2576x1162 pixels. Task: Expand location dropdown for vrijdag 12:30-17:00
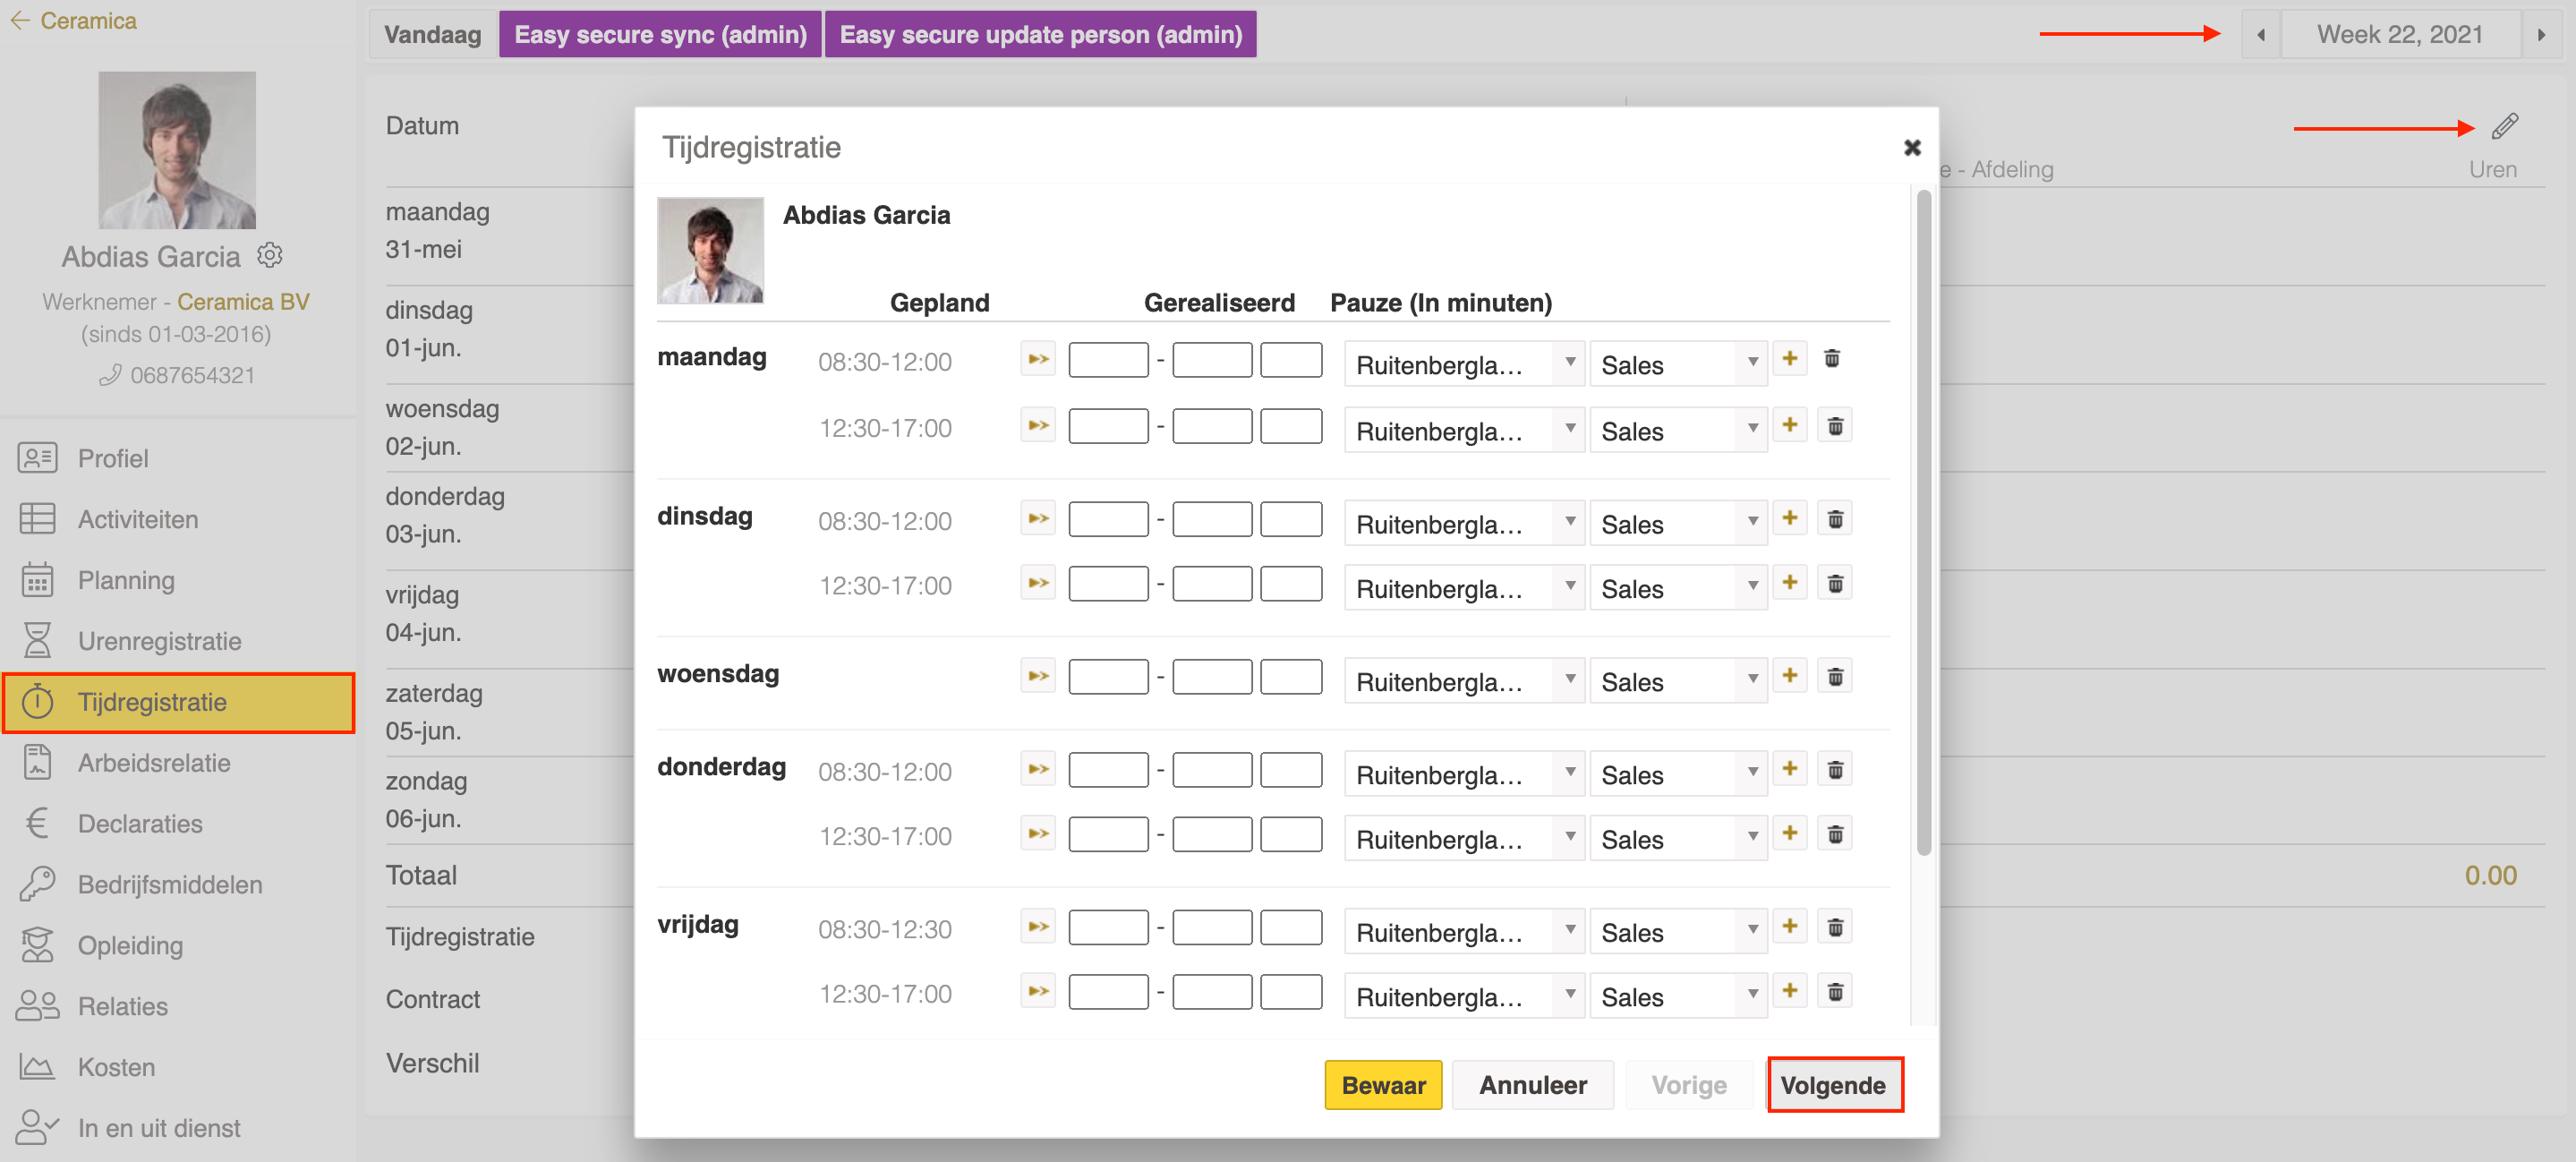1463,996
